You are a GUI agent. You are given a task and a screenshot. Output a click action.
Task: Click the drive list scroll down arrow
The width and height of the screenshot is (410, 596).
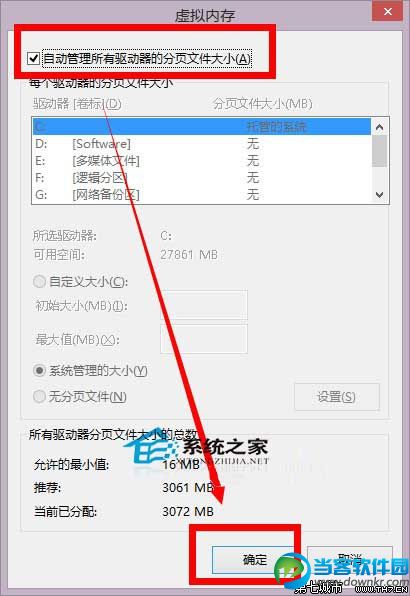[379, 195]
